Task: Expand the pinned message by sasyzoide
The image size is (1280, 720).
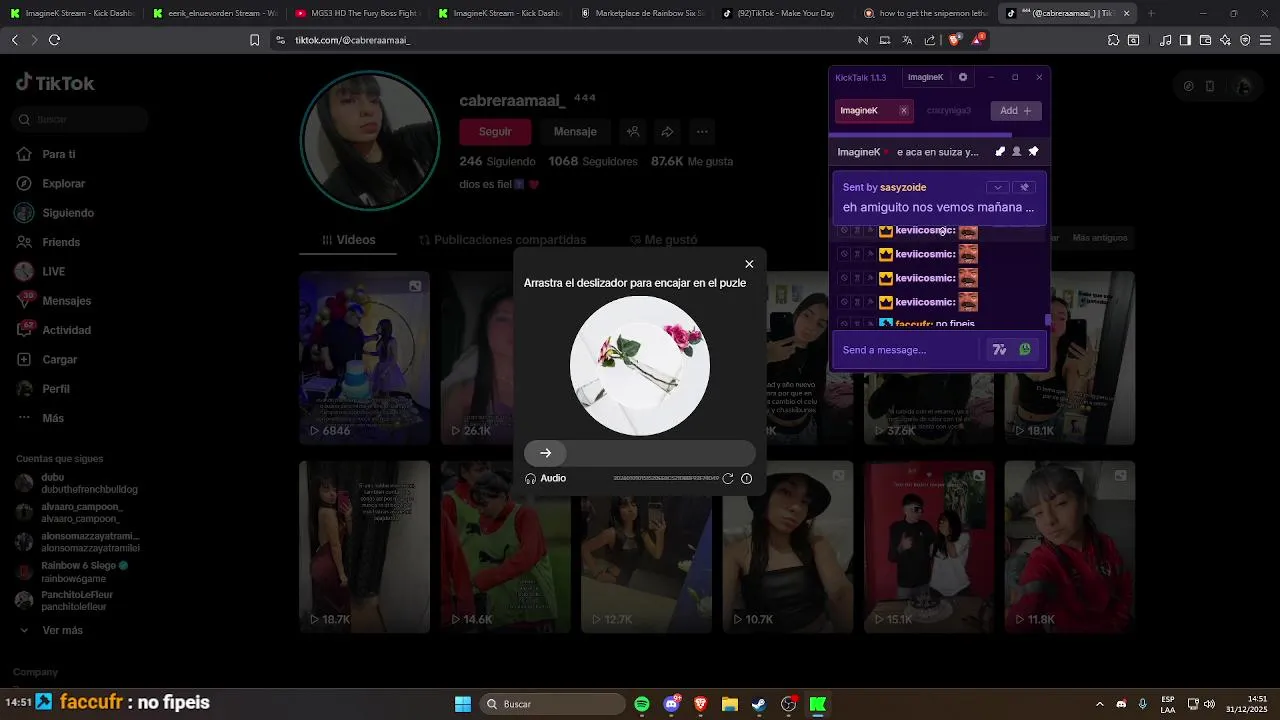Action: 997,187
